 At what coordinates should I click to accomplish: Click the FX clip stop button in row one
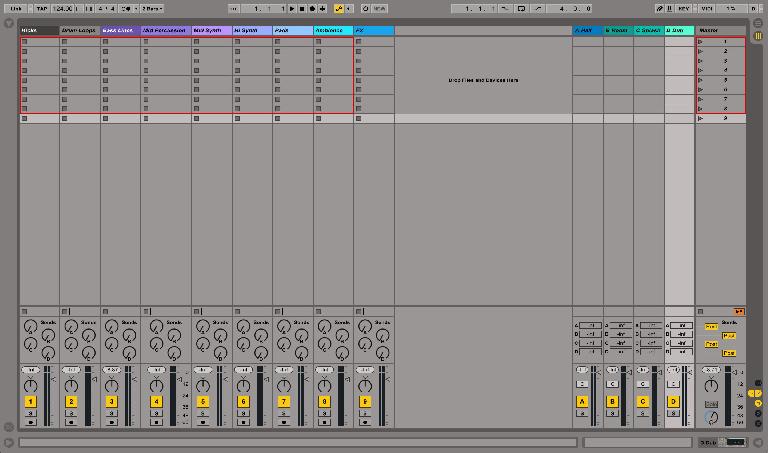[359, 42]
